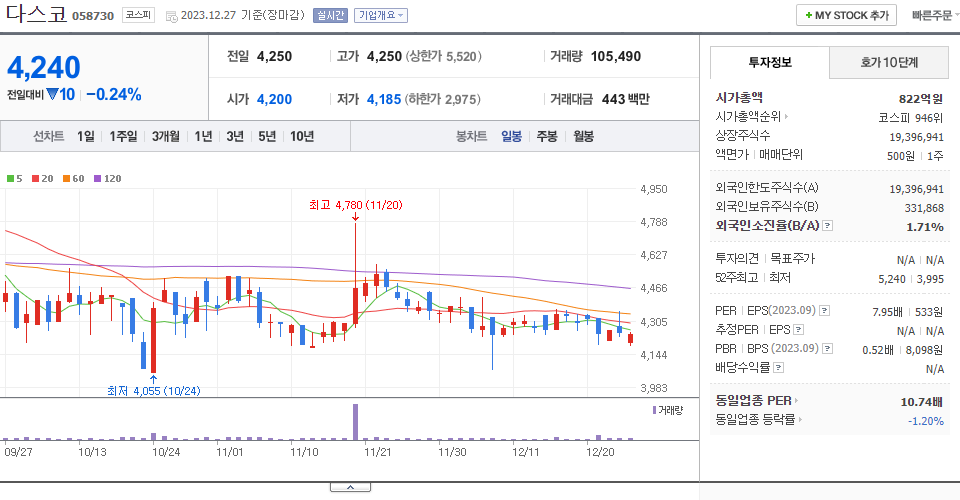Click the 거래대금 value 443 백만

click(x=625, y=99)
